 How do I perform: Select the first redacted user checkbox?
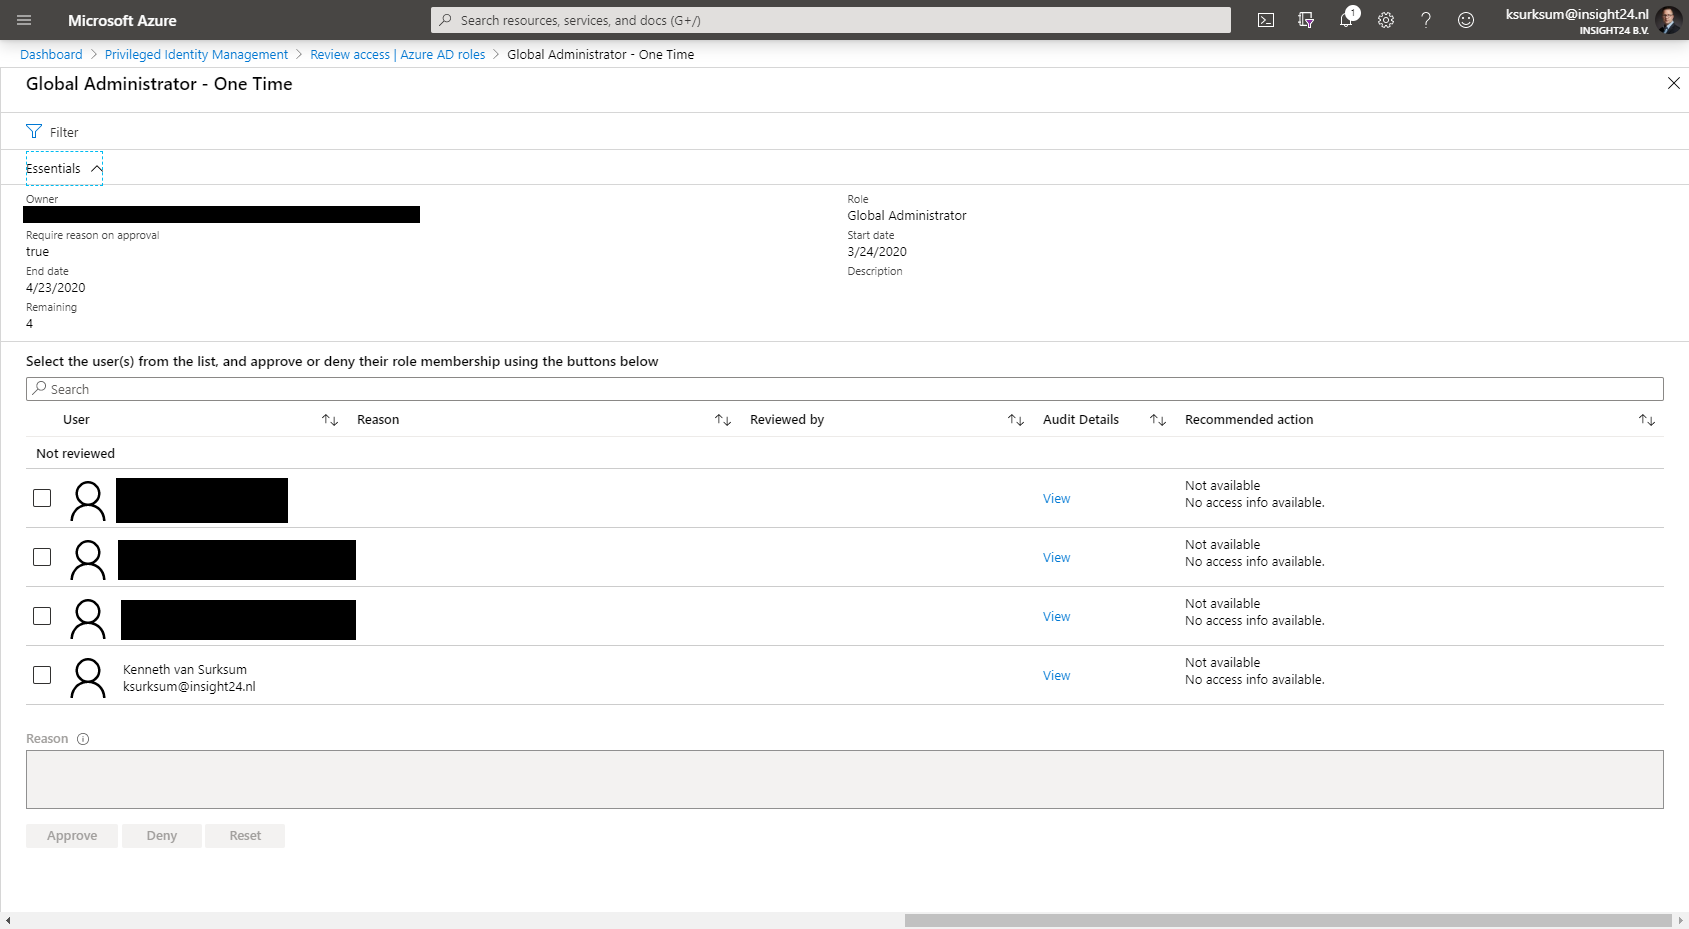42,498
